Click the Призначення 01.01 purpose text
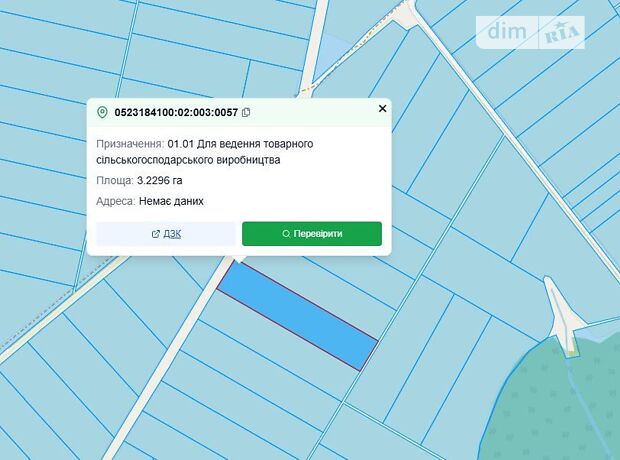This screenshot has width=620, height=460. [205, 152]
